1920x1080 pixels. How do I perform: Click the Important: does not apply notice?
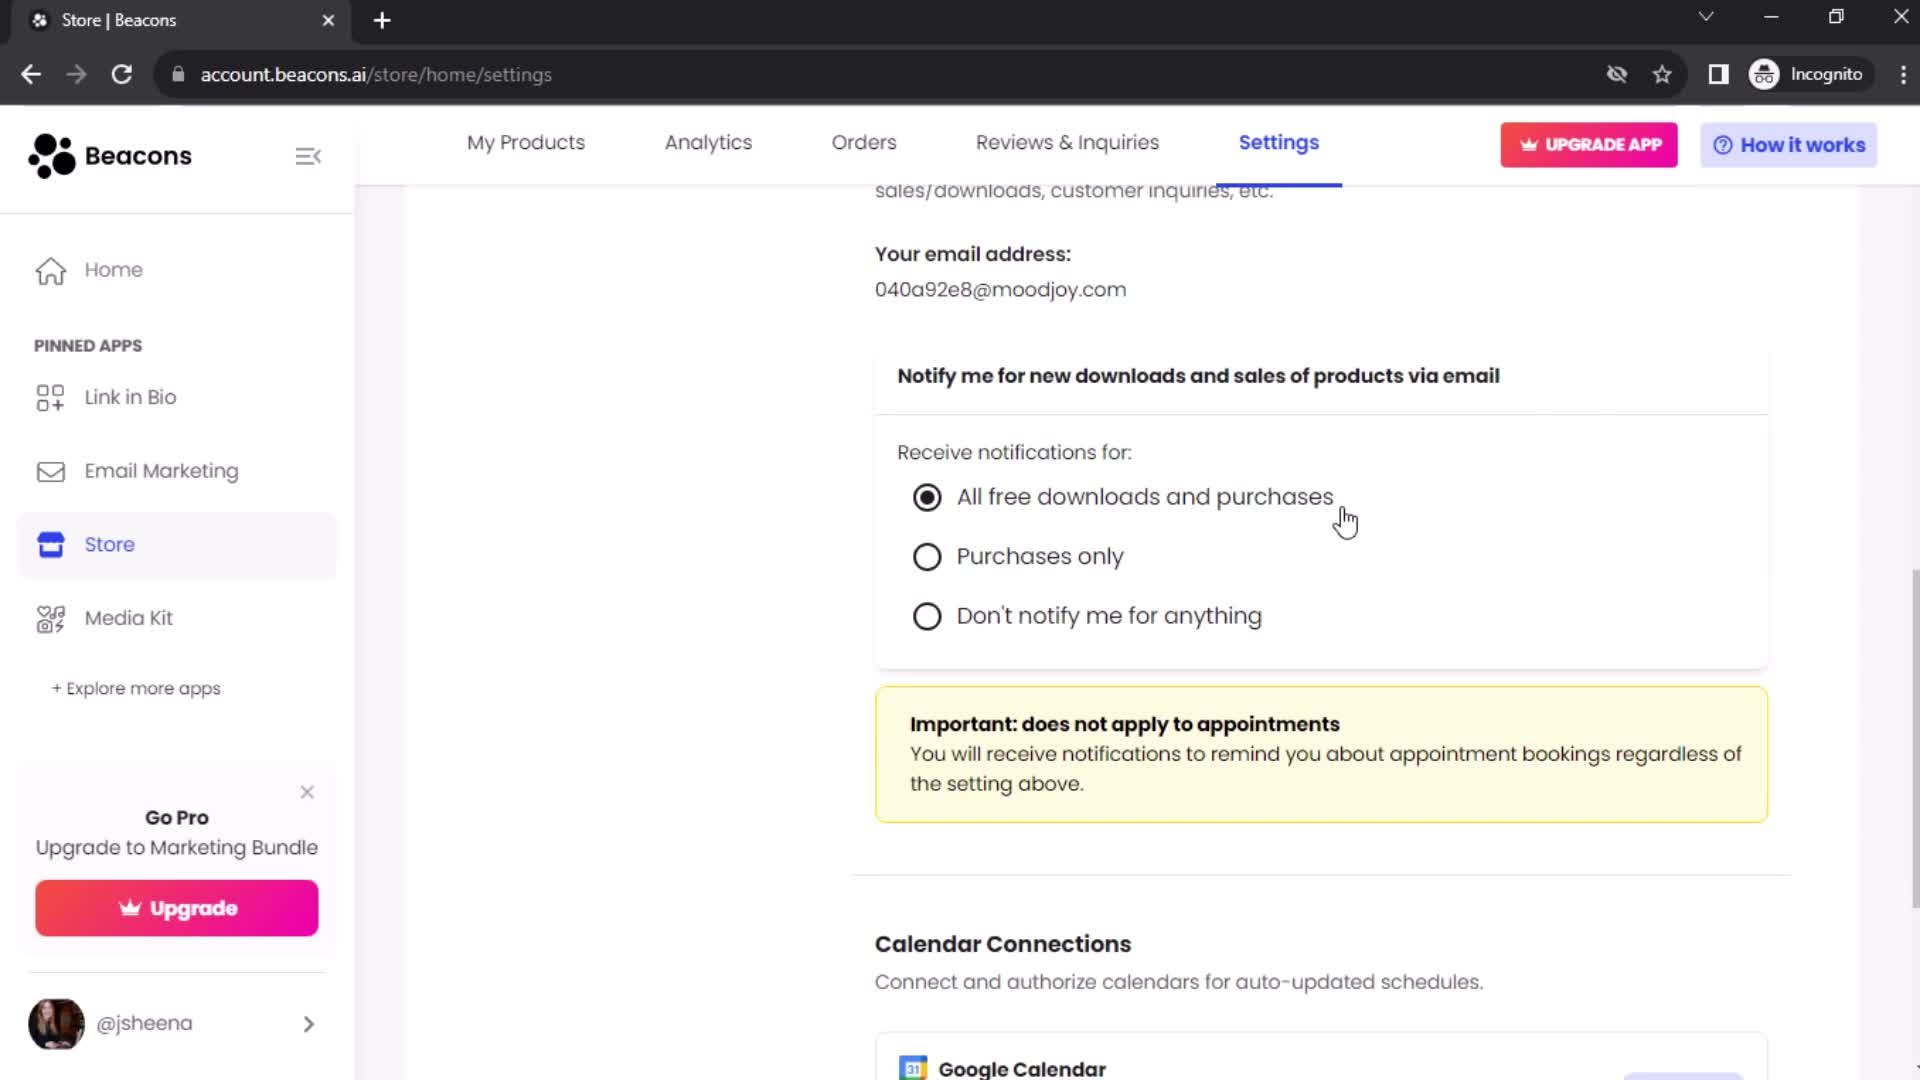pos(1321,755)
